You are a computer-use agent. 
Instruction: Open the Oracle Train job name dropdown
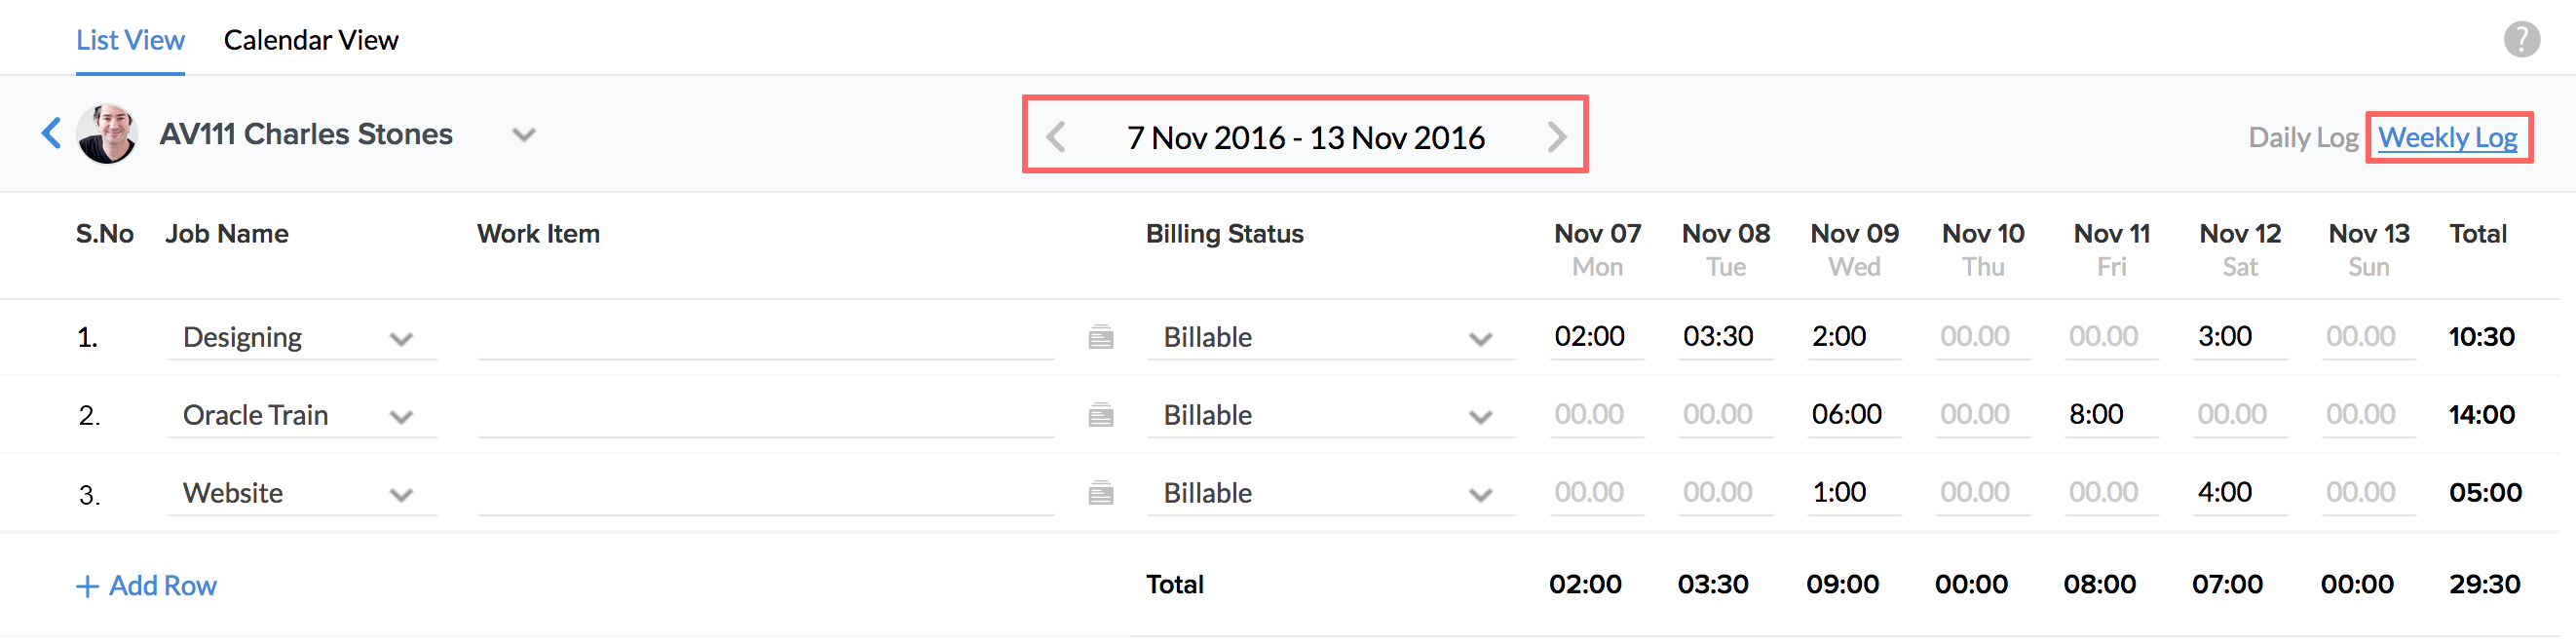pyautogui.click(x=401, y=417)
